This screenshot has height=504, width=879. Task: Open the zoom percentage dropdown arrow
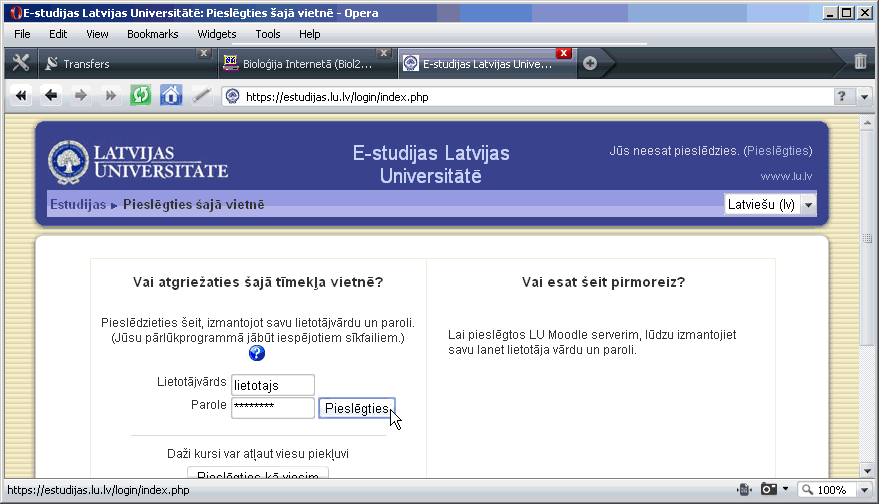point(865,490)
